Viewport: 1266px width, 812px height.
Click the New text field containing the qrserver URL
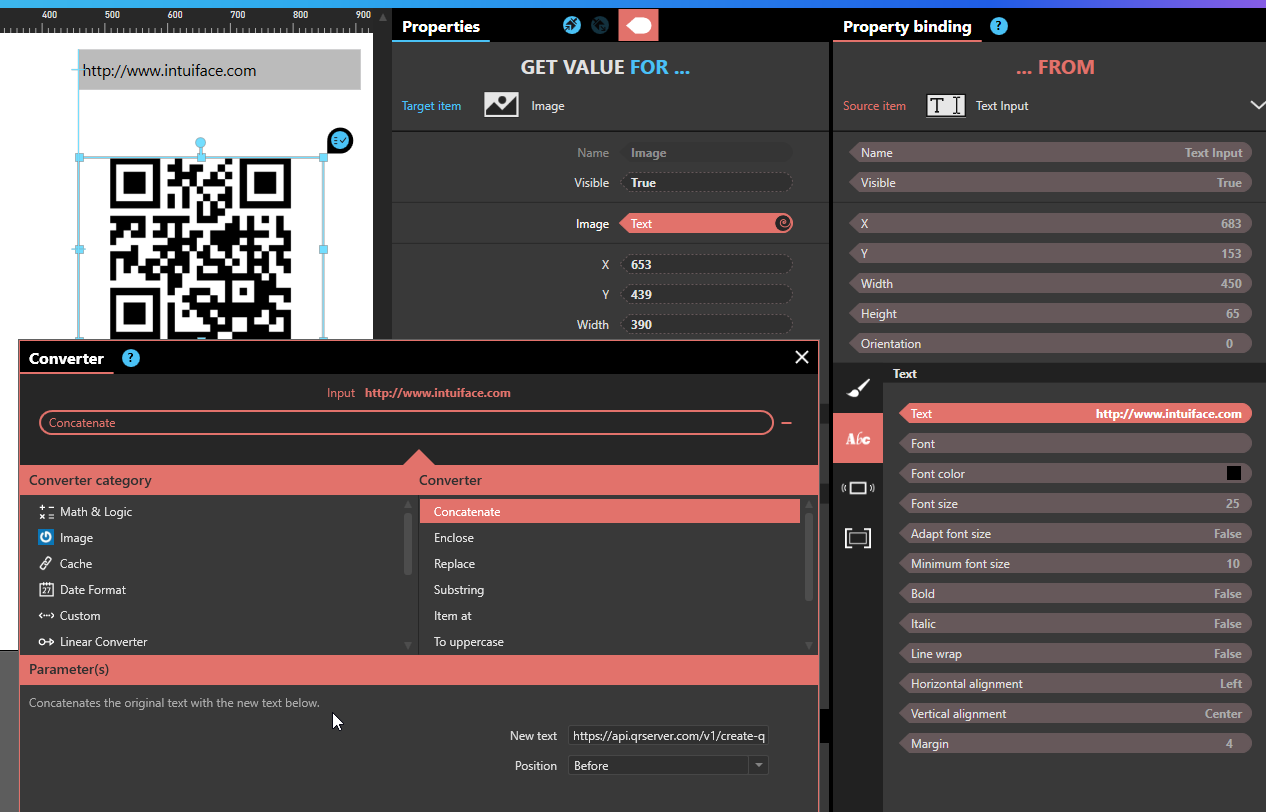click(x=667, y=735)
